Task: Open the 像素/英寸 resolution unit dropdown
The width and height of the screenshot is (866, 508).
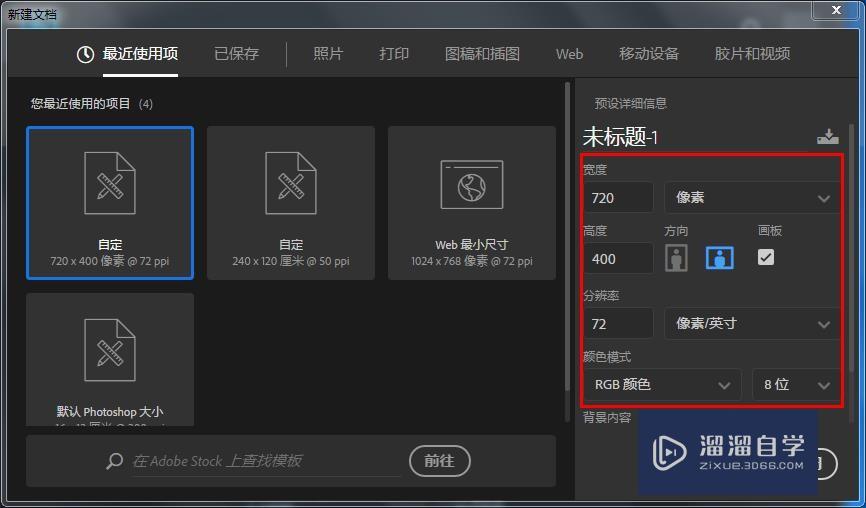Action: coord(752,324)
